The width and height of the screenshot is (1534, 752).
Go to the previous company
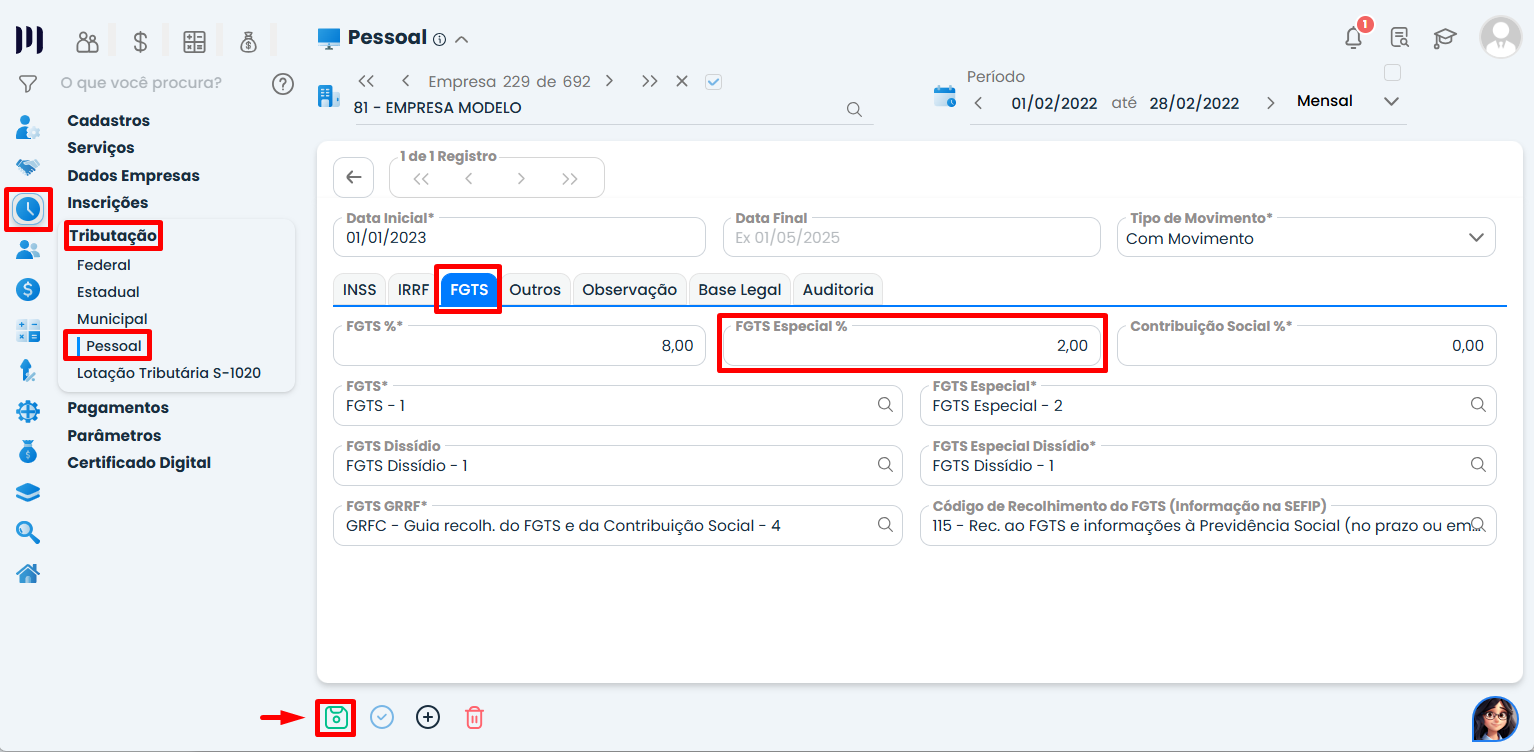405,81
